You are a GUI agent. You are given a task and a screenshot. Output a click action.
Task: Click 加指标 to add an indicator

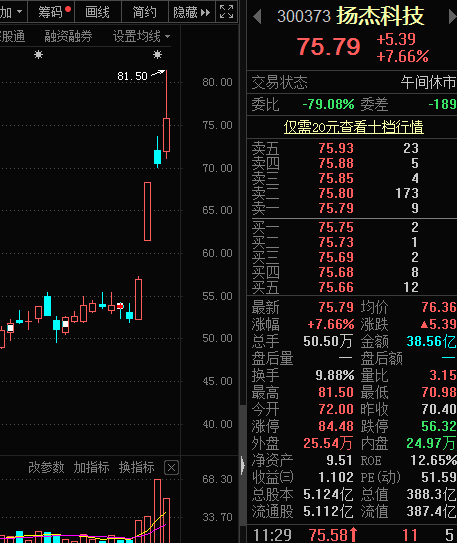[91, 468]
